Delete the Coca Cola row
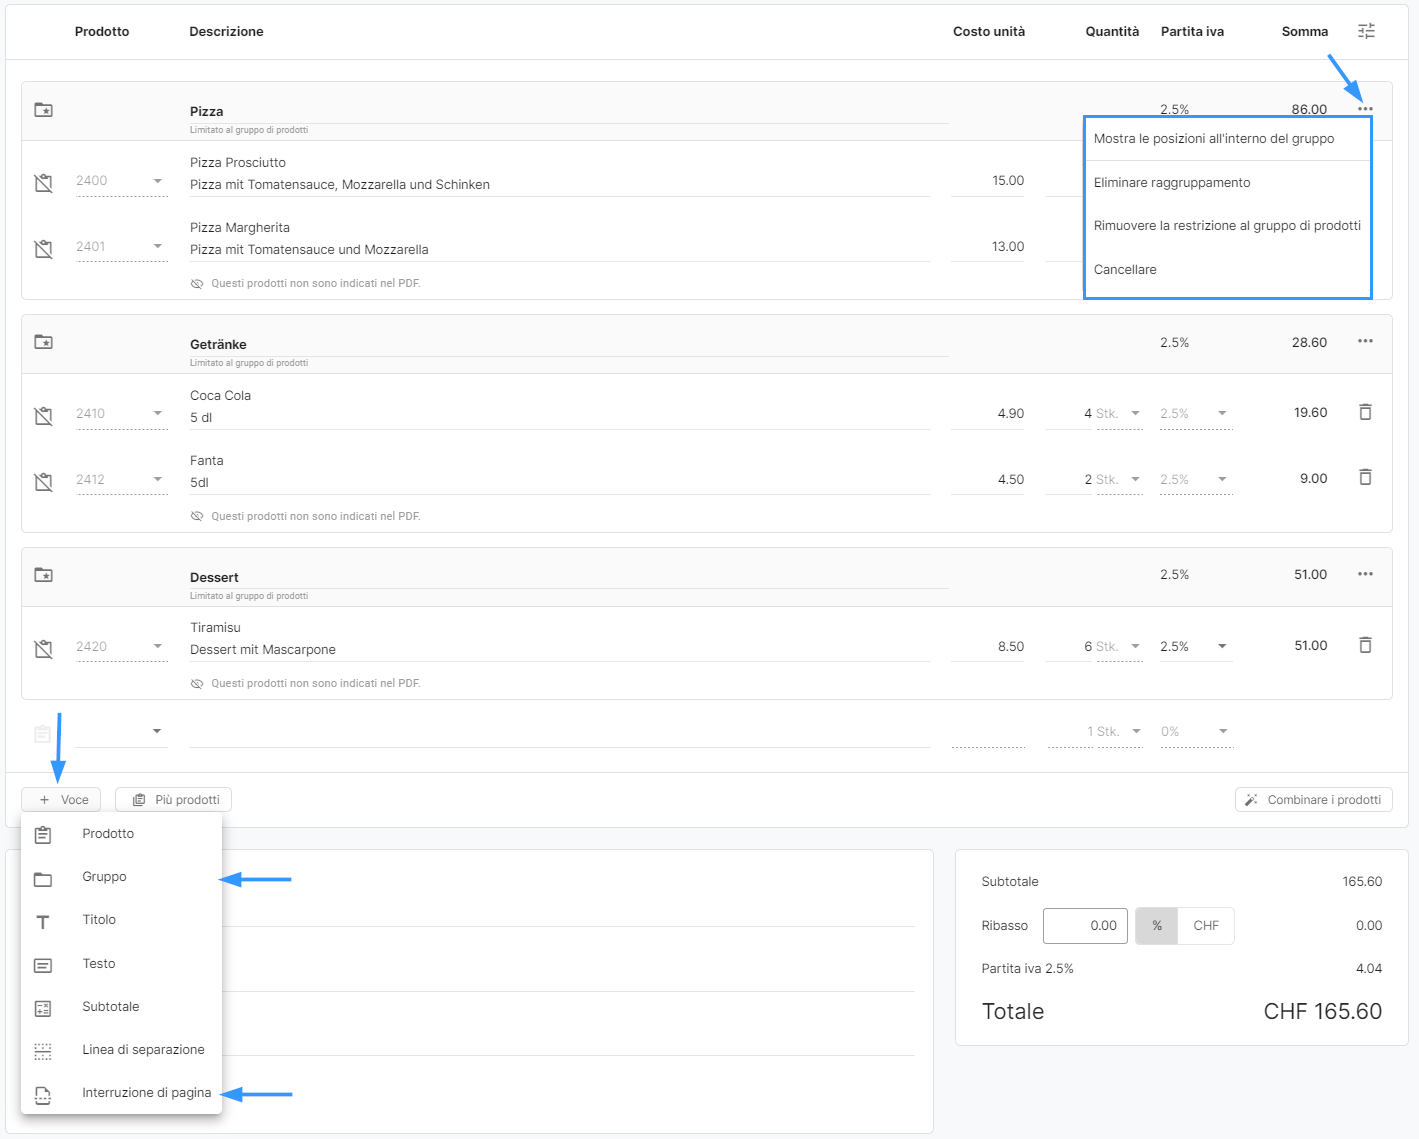1419x1139 pixels. point(1365,412)
